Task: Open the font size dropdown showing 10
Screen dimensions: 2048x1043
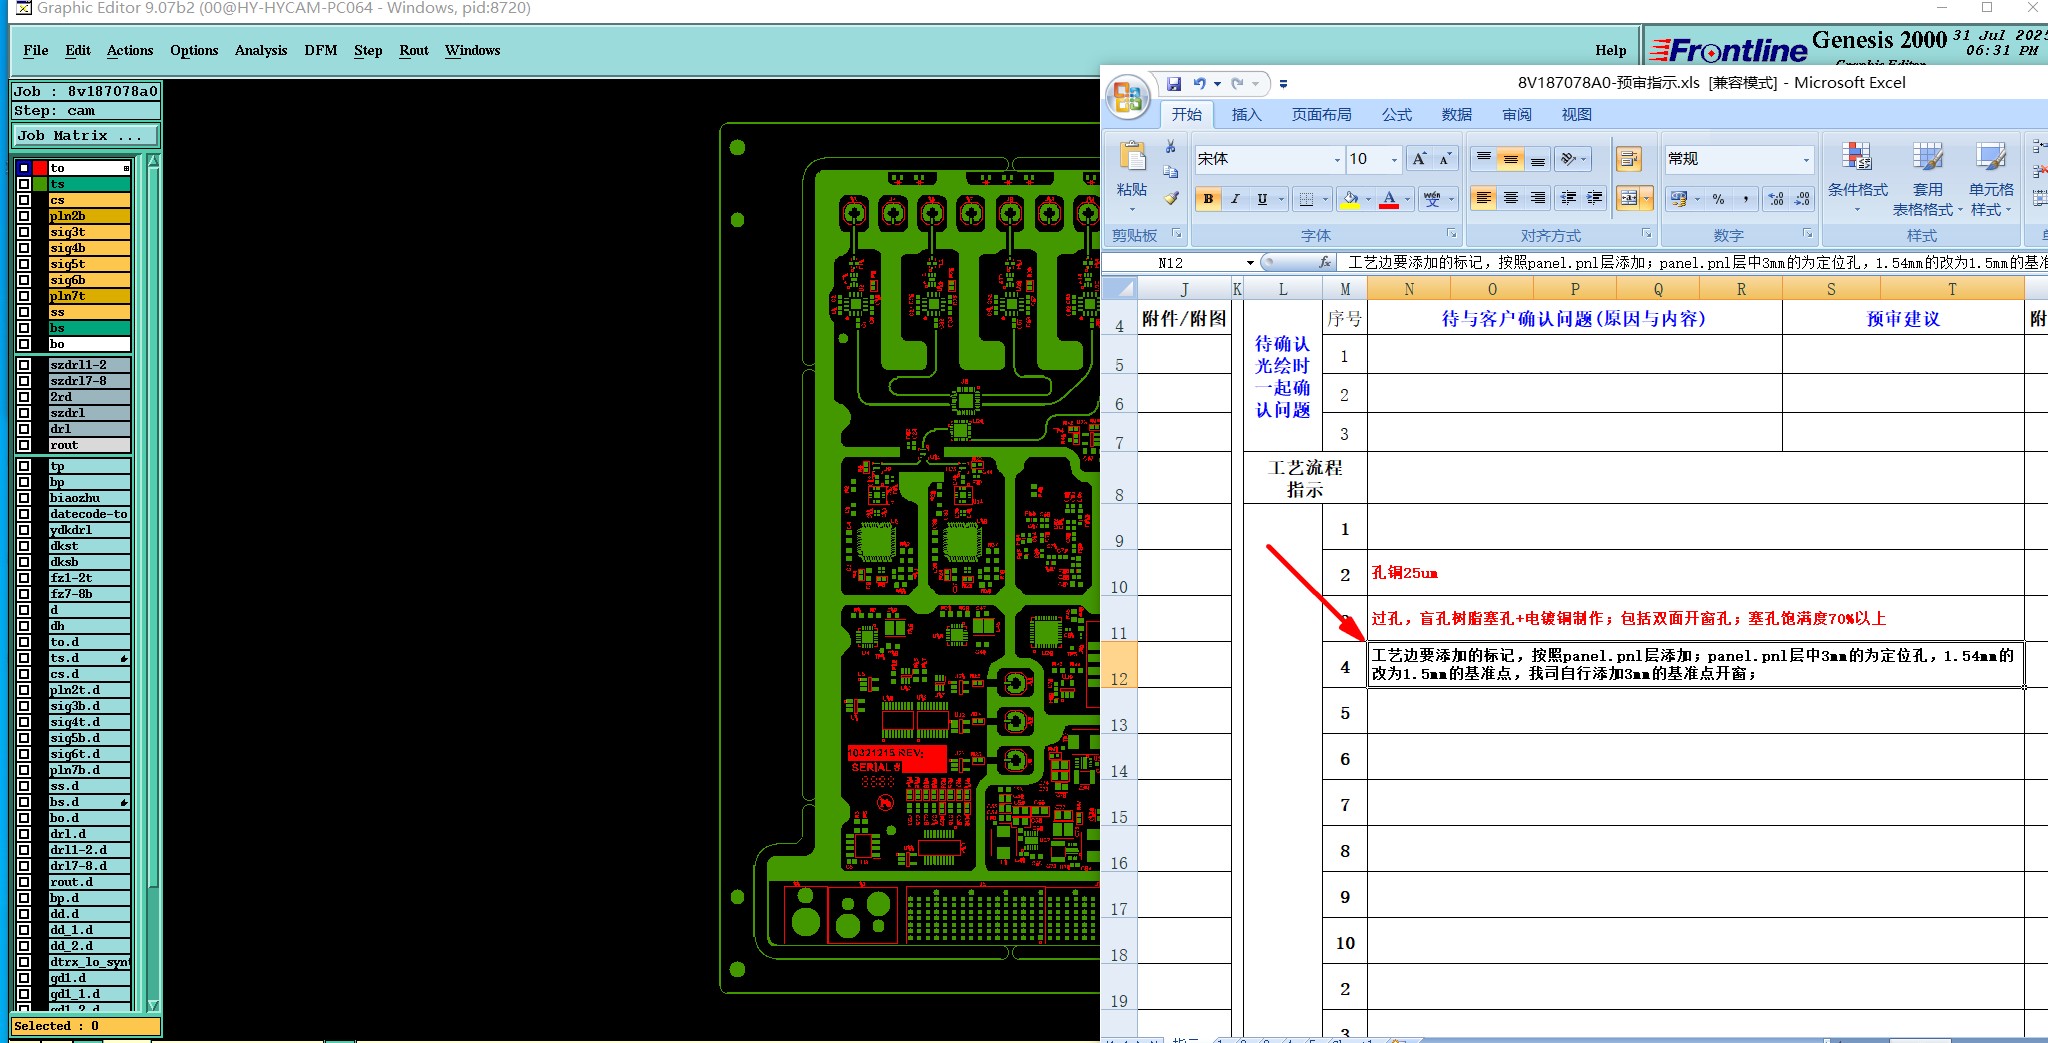Action: (1394, 159)
